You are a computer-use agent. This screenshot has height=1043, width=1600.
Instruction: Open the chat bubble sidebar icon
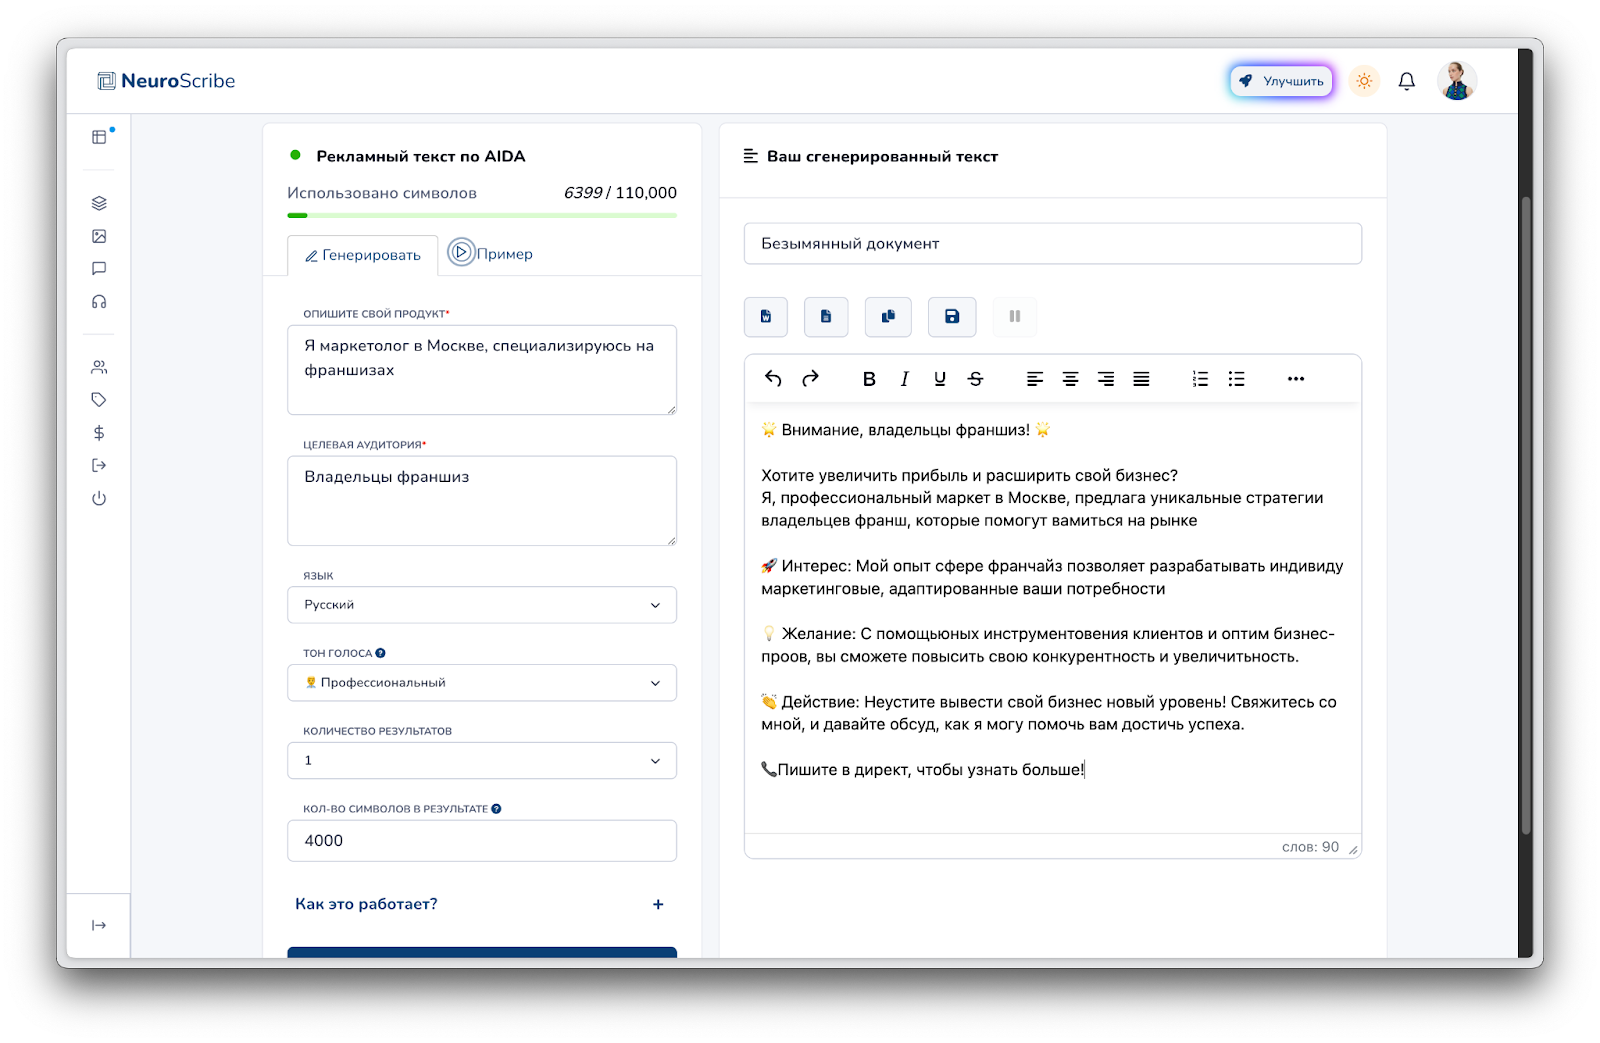pos(99,268)
